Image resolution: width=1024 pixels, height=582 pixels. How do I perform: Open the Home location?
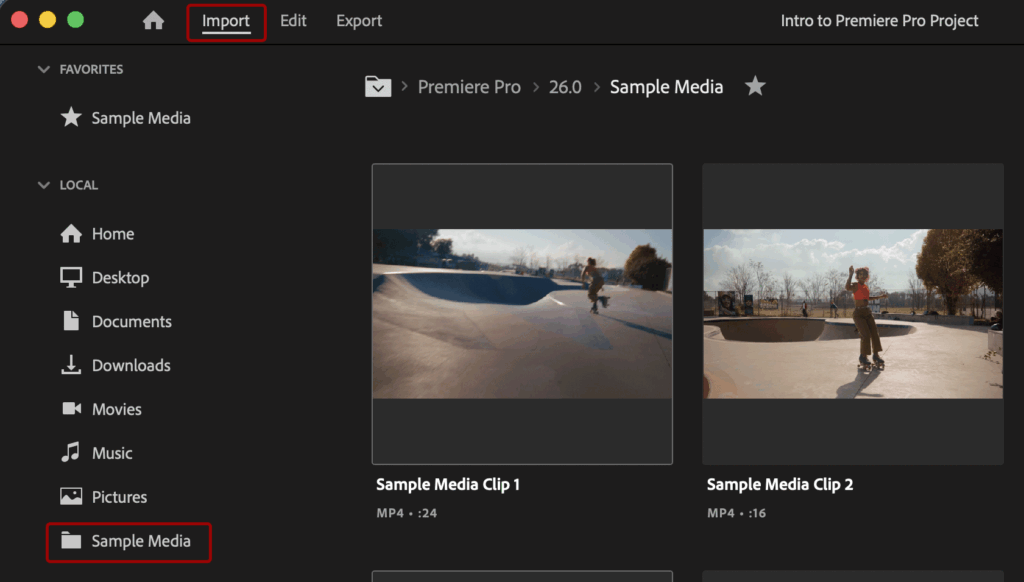(x=113, y=234)
